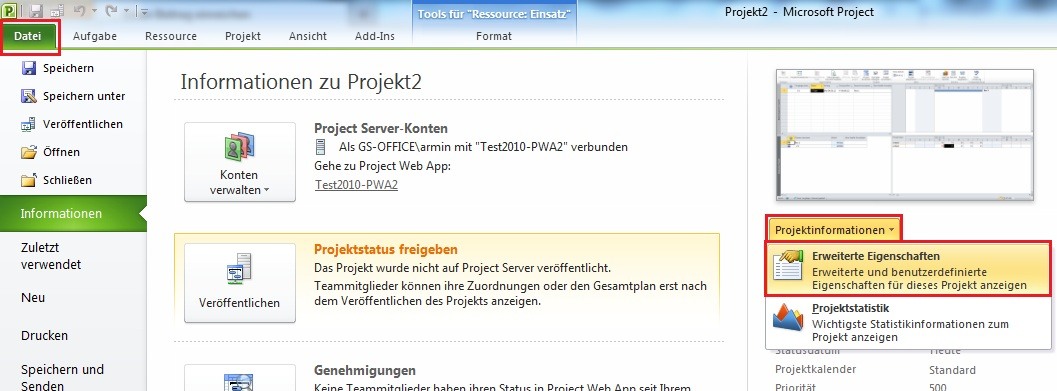Screen dimensions: 1057x391
Task: Click the Veröffentlichen sidebar icon
Action: [x=28, y=124]
